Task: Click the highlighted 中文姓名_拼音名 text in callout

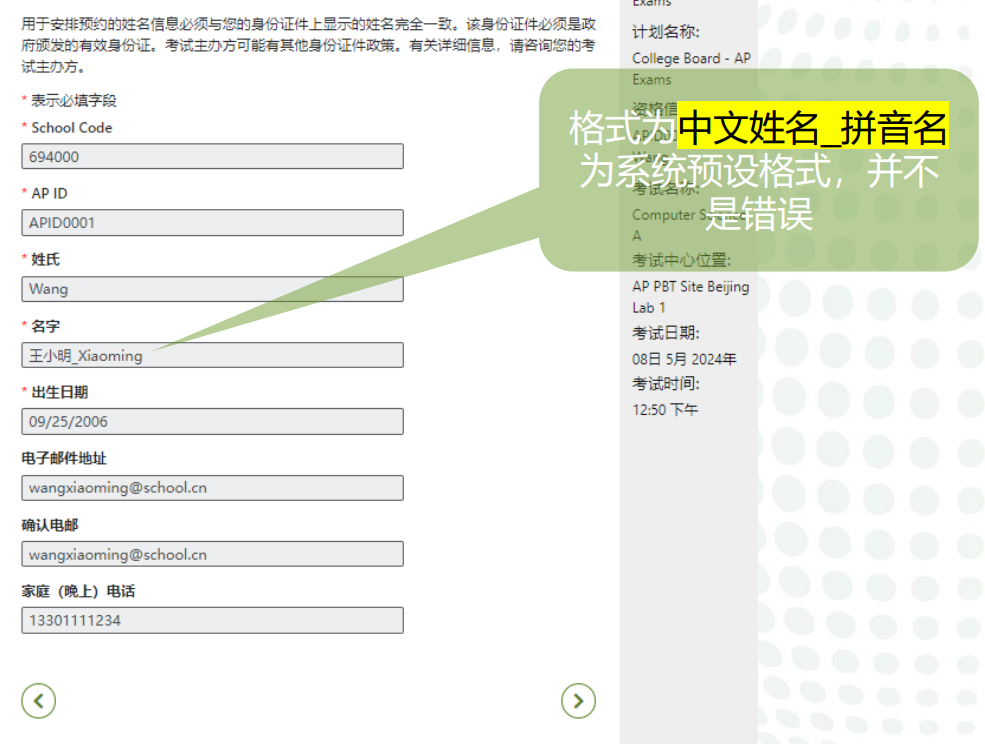Action: (812, 129)
